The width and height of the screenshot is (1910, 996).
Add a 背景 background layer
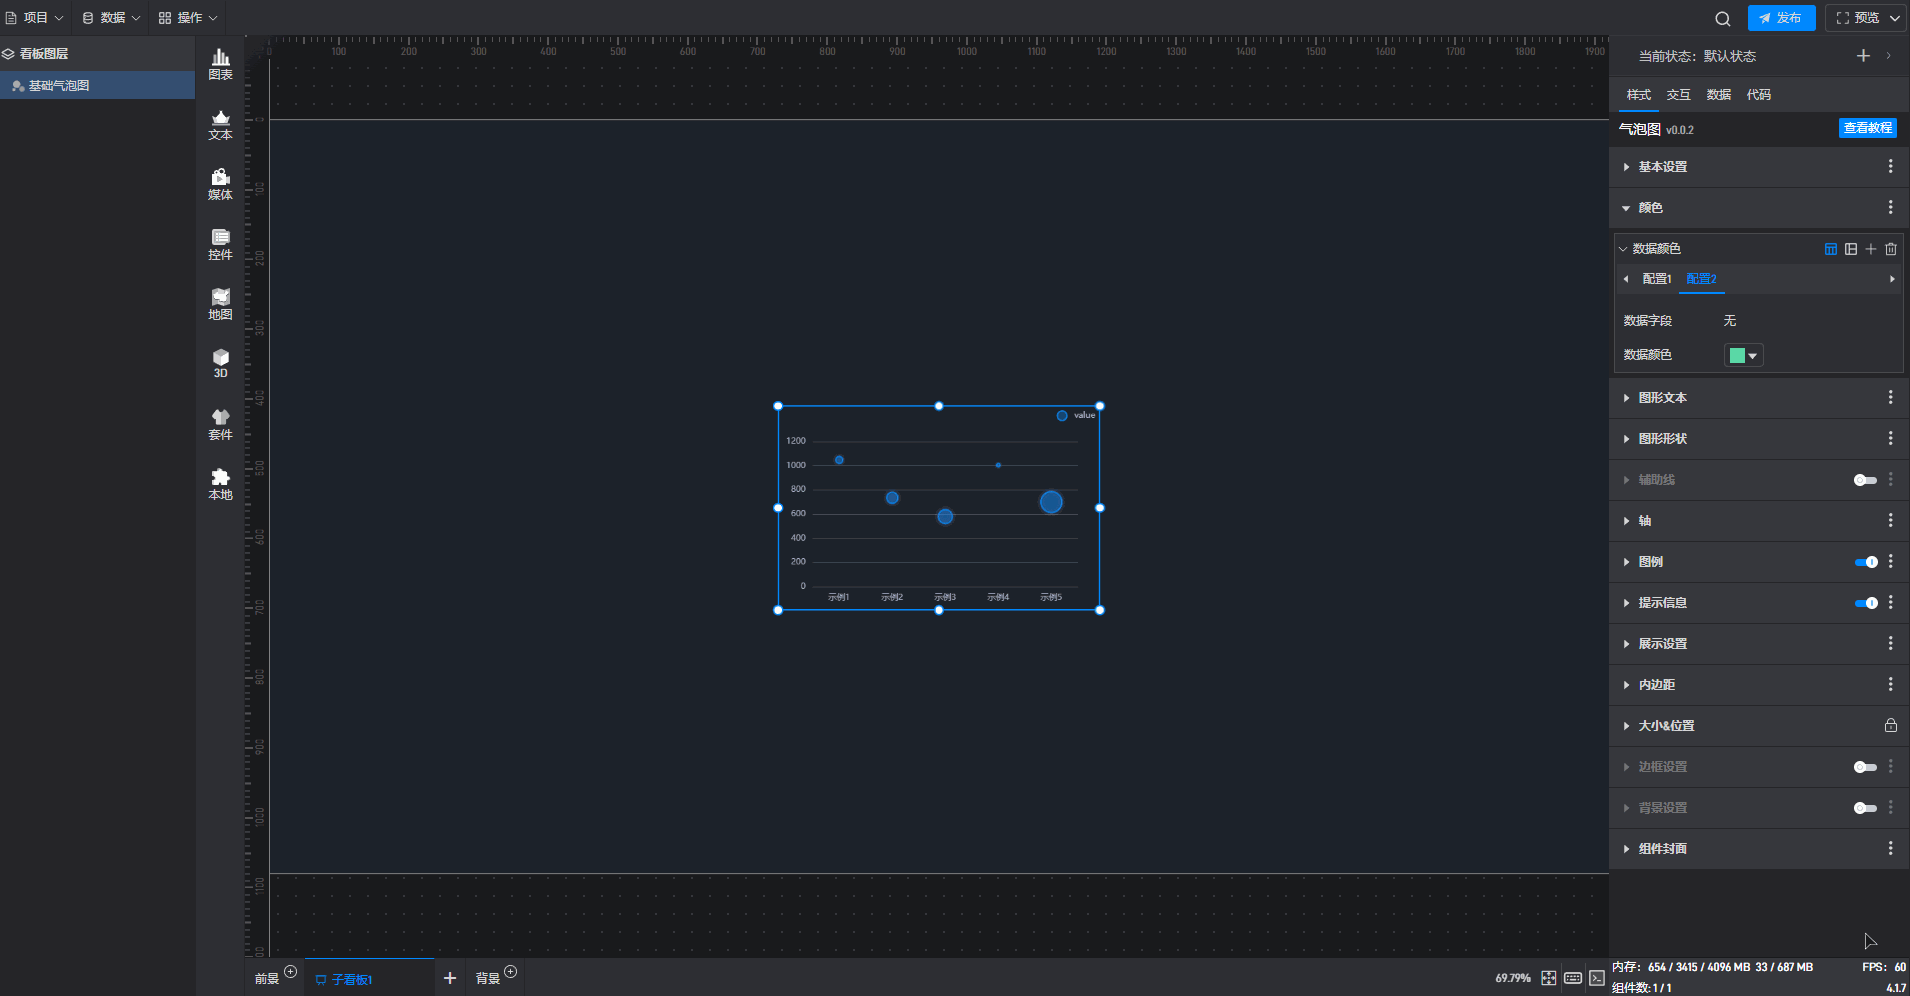pos(510,972)
